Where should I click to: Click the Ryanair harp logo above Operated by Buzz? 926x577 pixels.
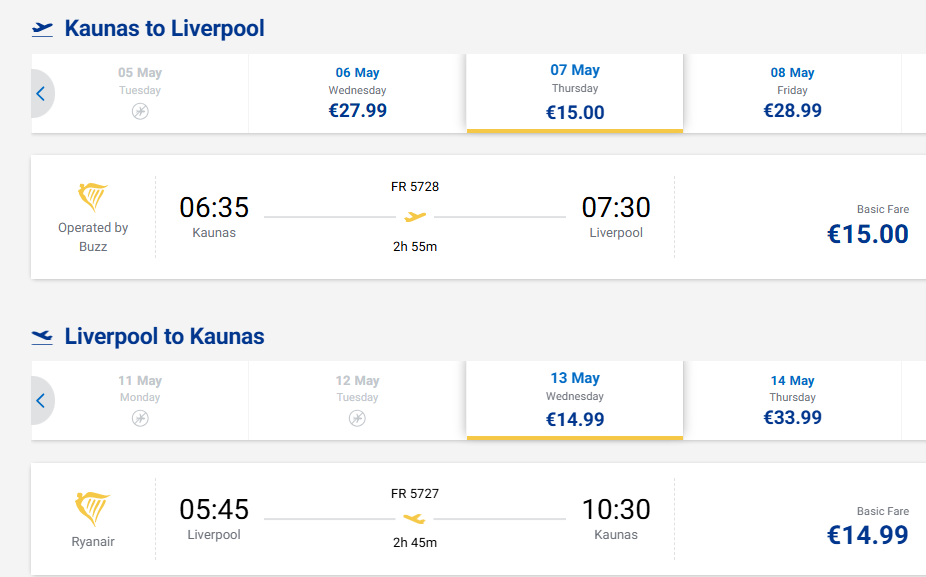[x=93, y=197]
